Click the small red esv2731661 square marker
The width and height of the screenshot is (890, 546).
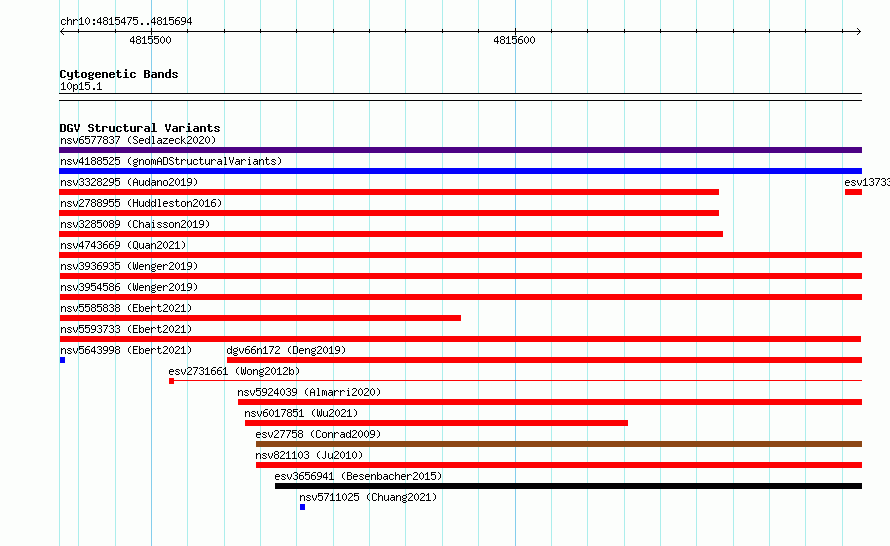[171, 381]
